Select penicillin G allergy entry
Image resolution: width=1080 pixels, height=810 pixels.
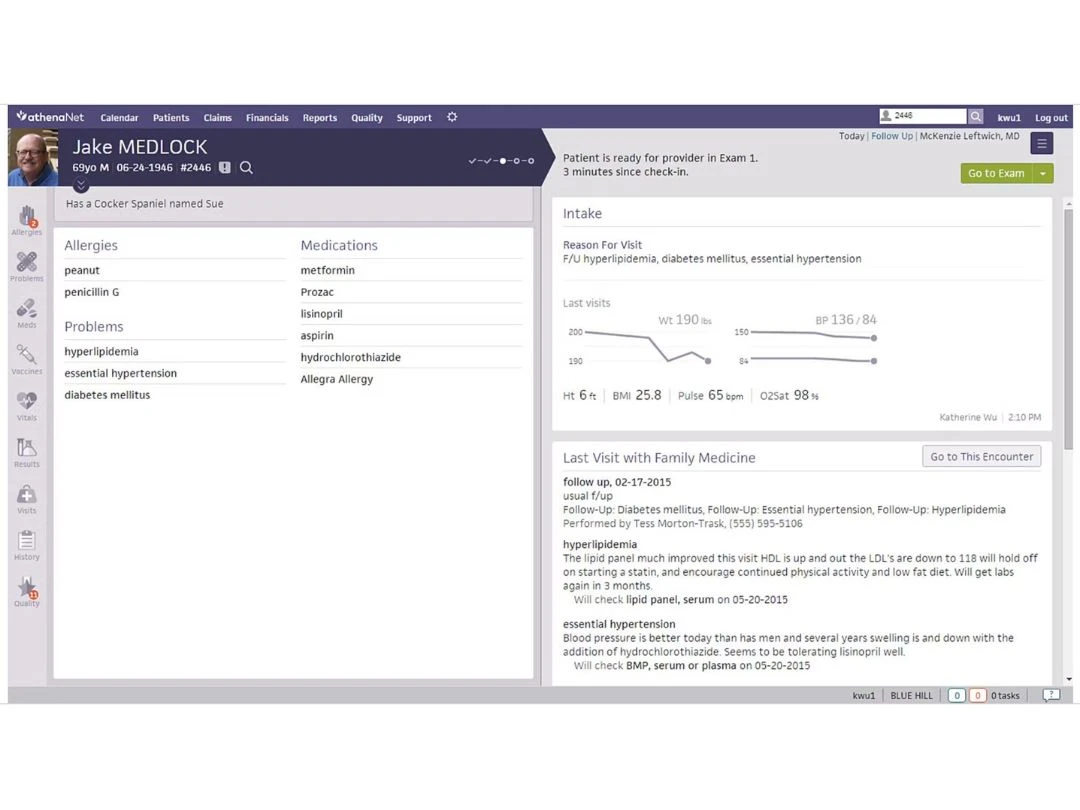92,292
